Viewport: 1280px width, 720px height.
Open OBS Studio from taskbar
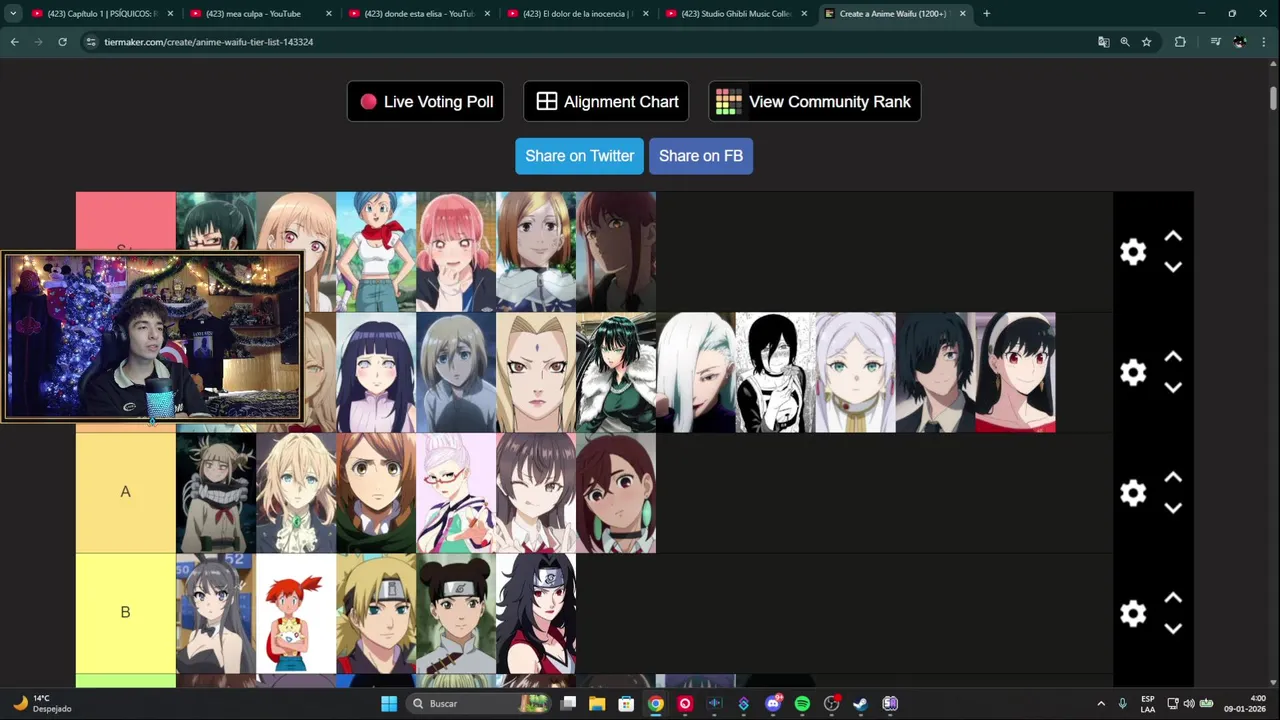pyautogui.click(x=832, y=704)
